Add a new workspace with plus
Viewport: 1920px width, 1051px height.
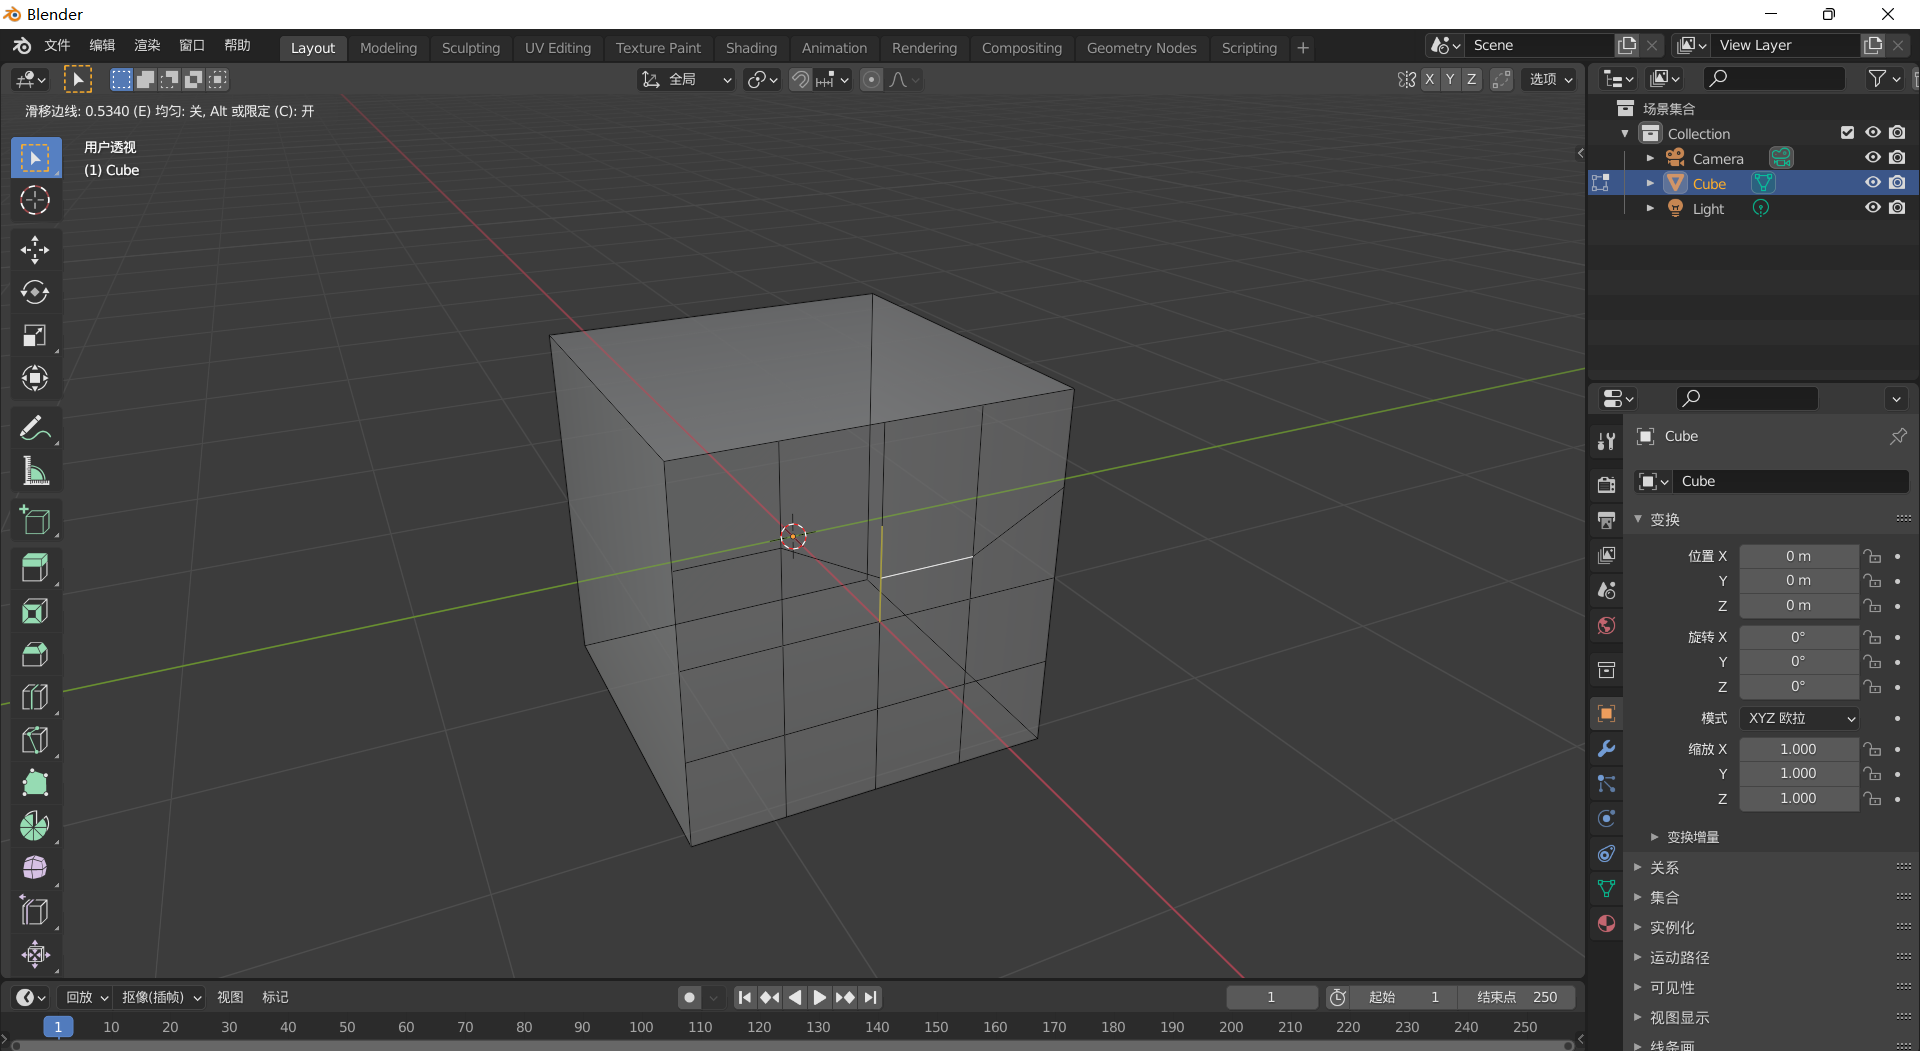(x=1303, y=48)
